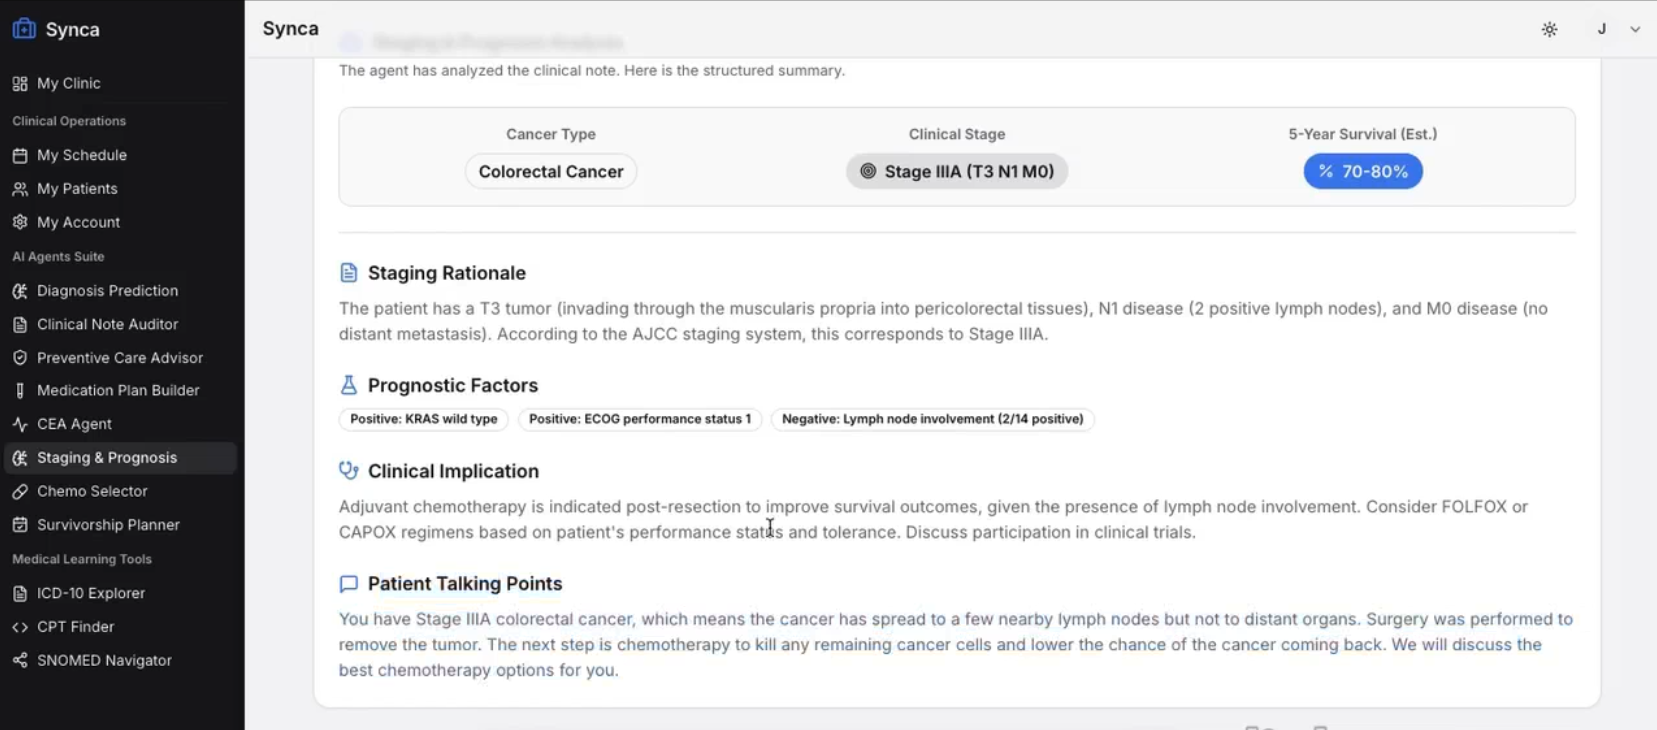The width and height of the screenshot is (1657, 730).
Task: Select Staging & Prognosis sidebar item
Action: click(x=121, y=457)
